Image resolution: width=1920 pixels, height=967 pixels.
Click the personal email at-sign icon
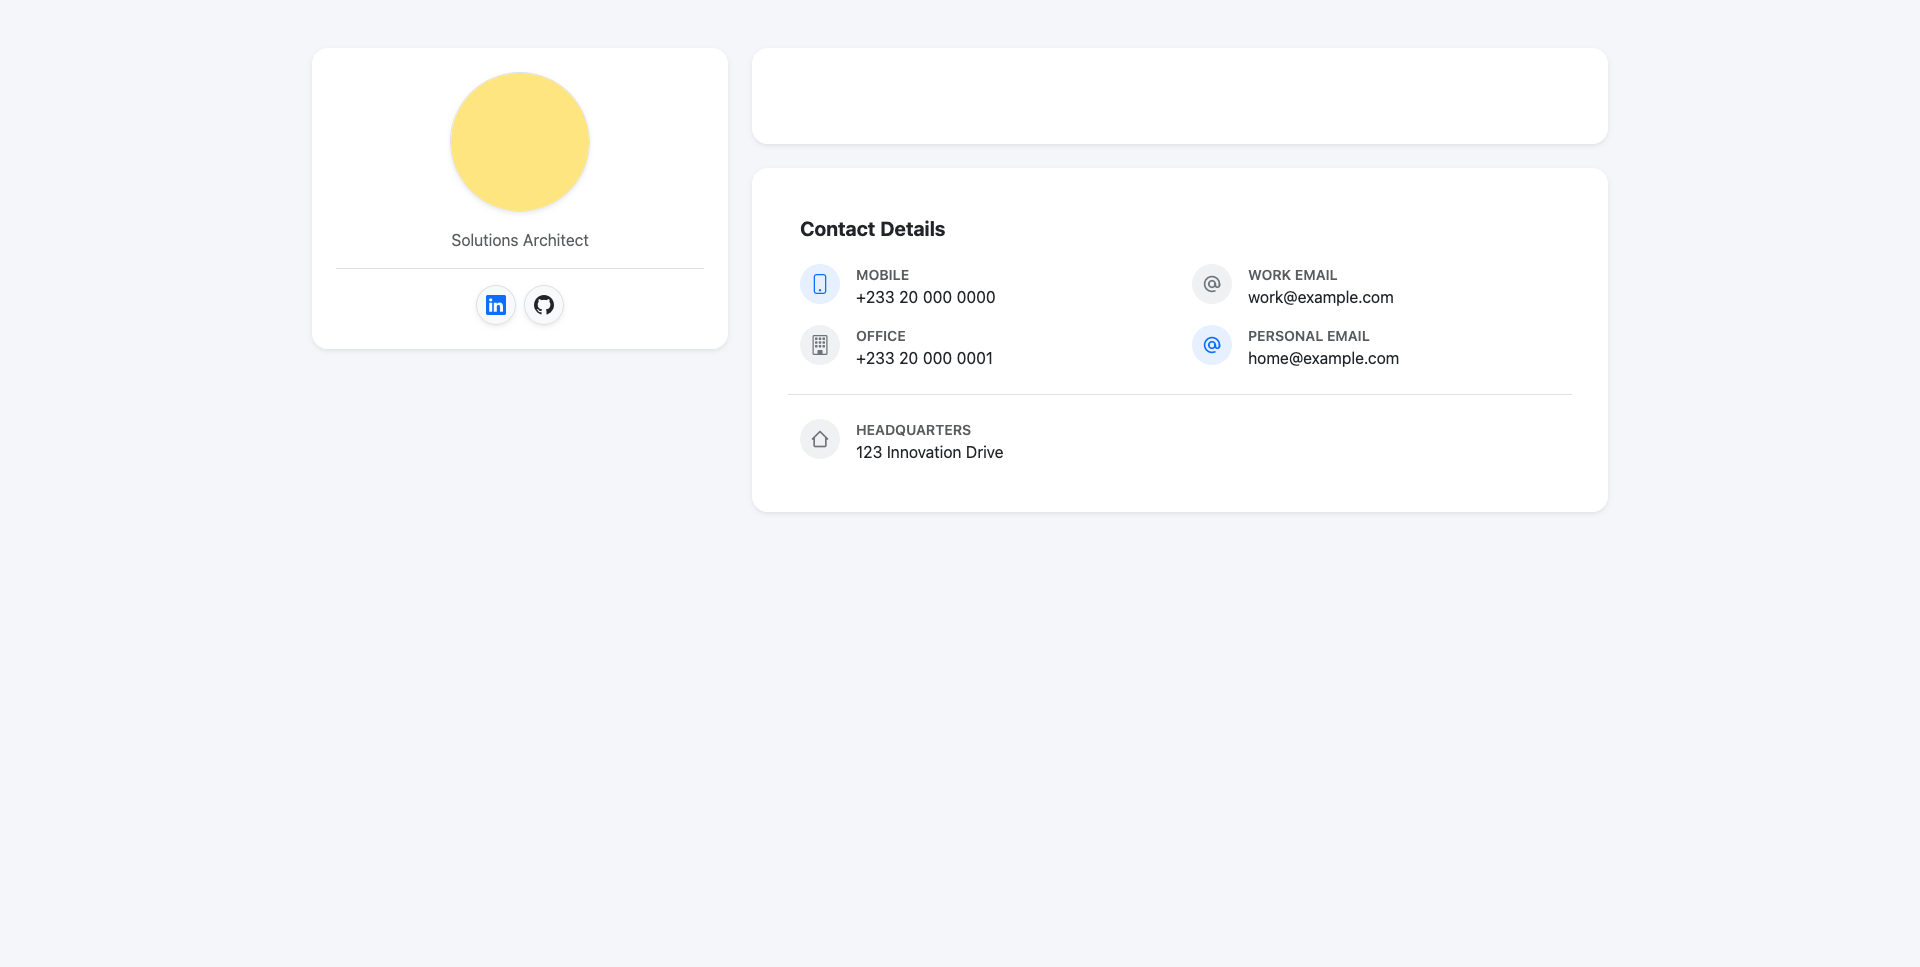pyautogui.click(x=1212, y=345)
